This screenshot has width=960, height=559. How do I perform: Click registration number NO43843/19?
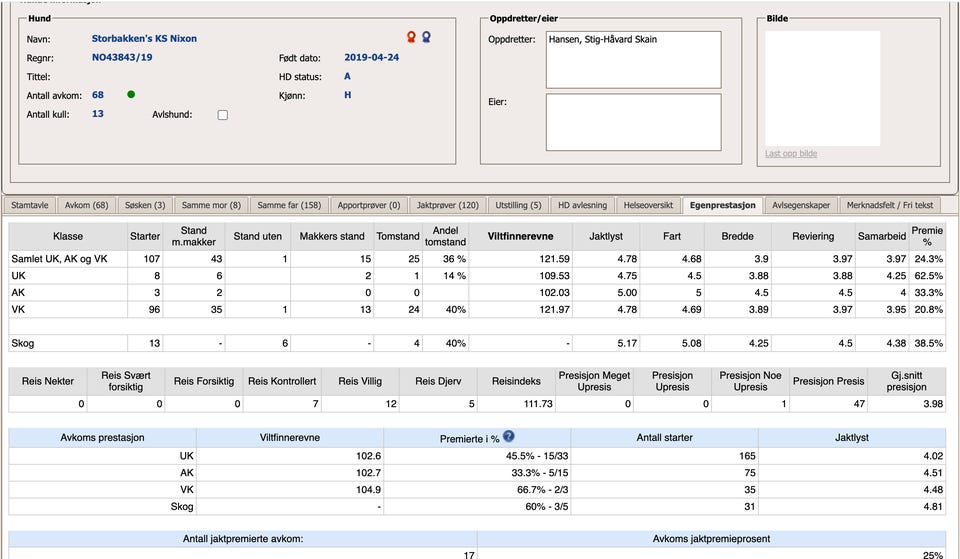click(122, 58)
